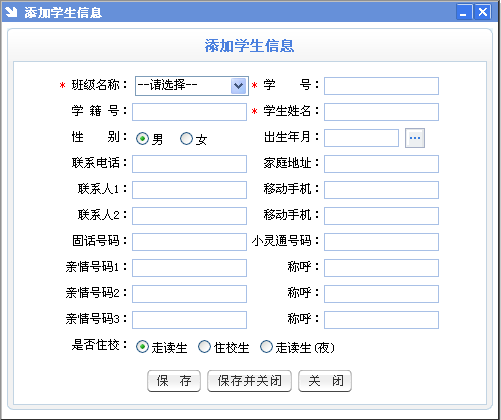Click the arrow icon in the title bar

pyautogui.click(x=11, y=12)
